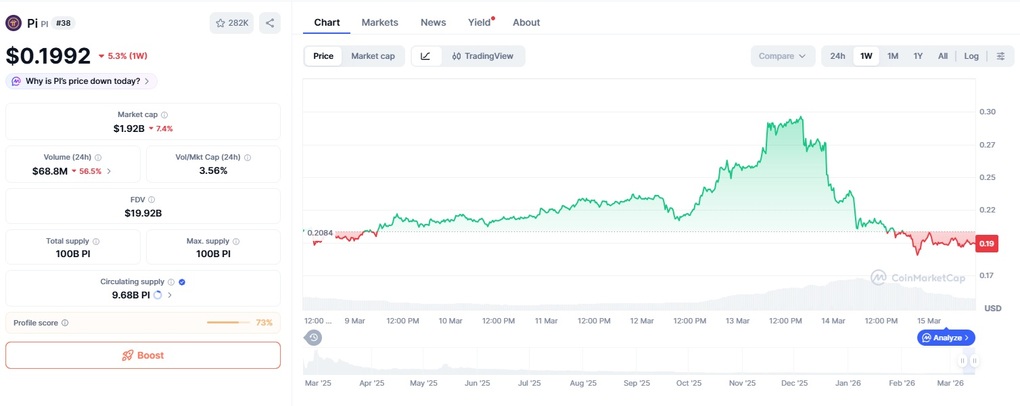1020x406 pixels.
Task: Expand Volume (24h) details chevron
Action: (108, 172)
